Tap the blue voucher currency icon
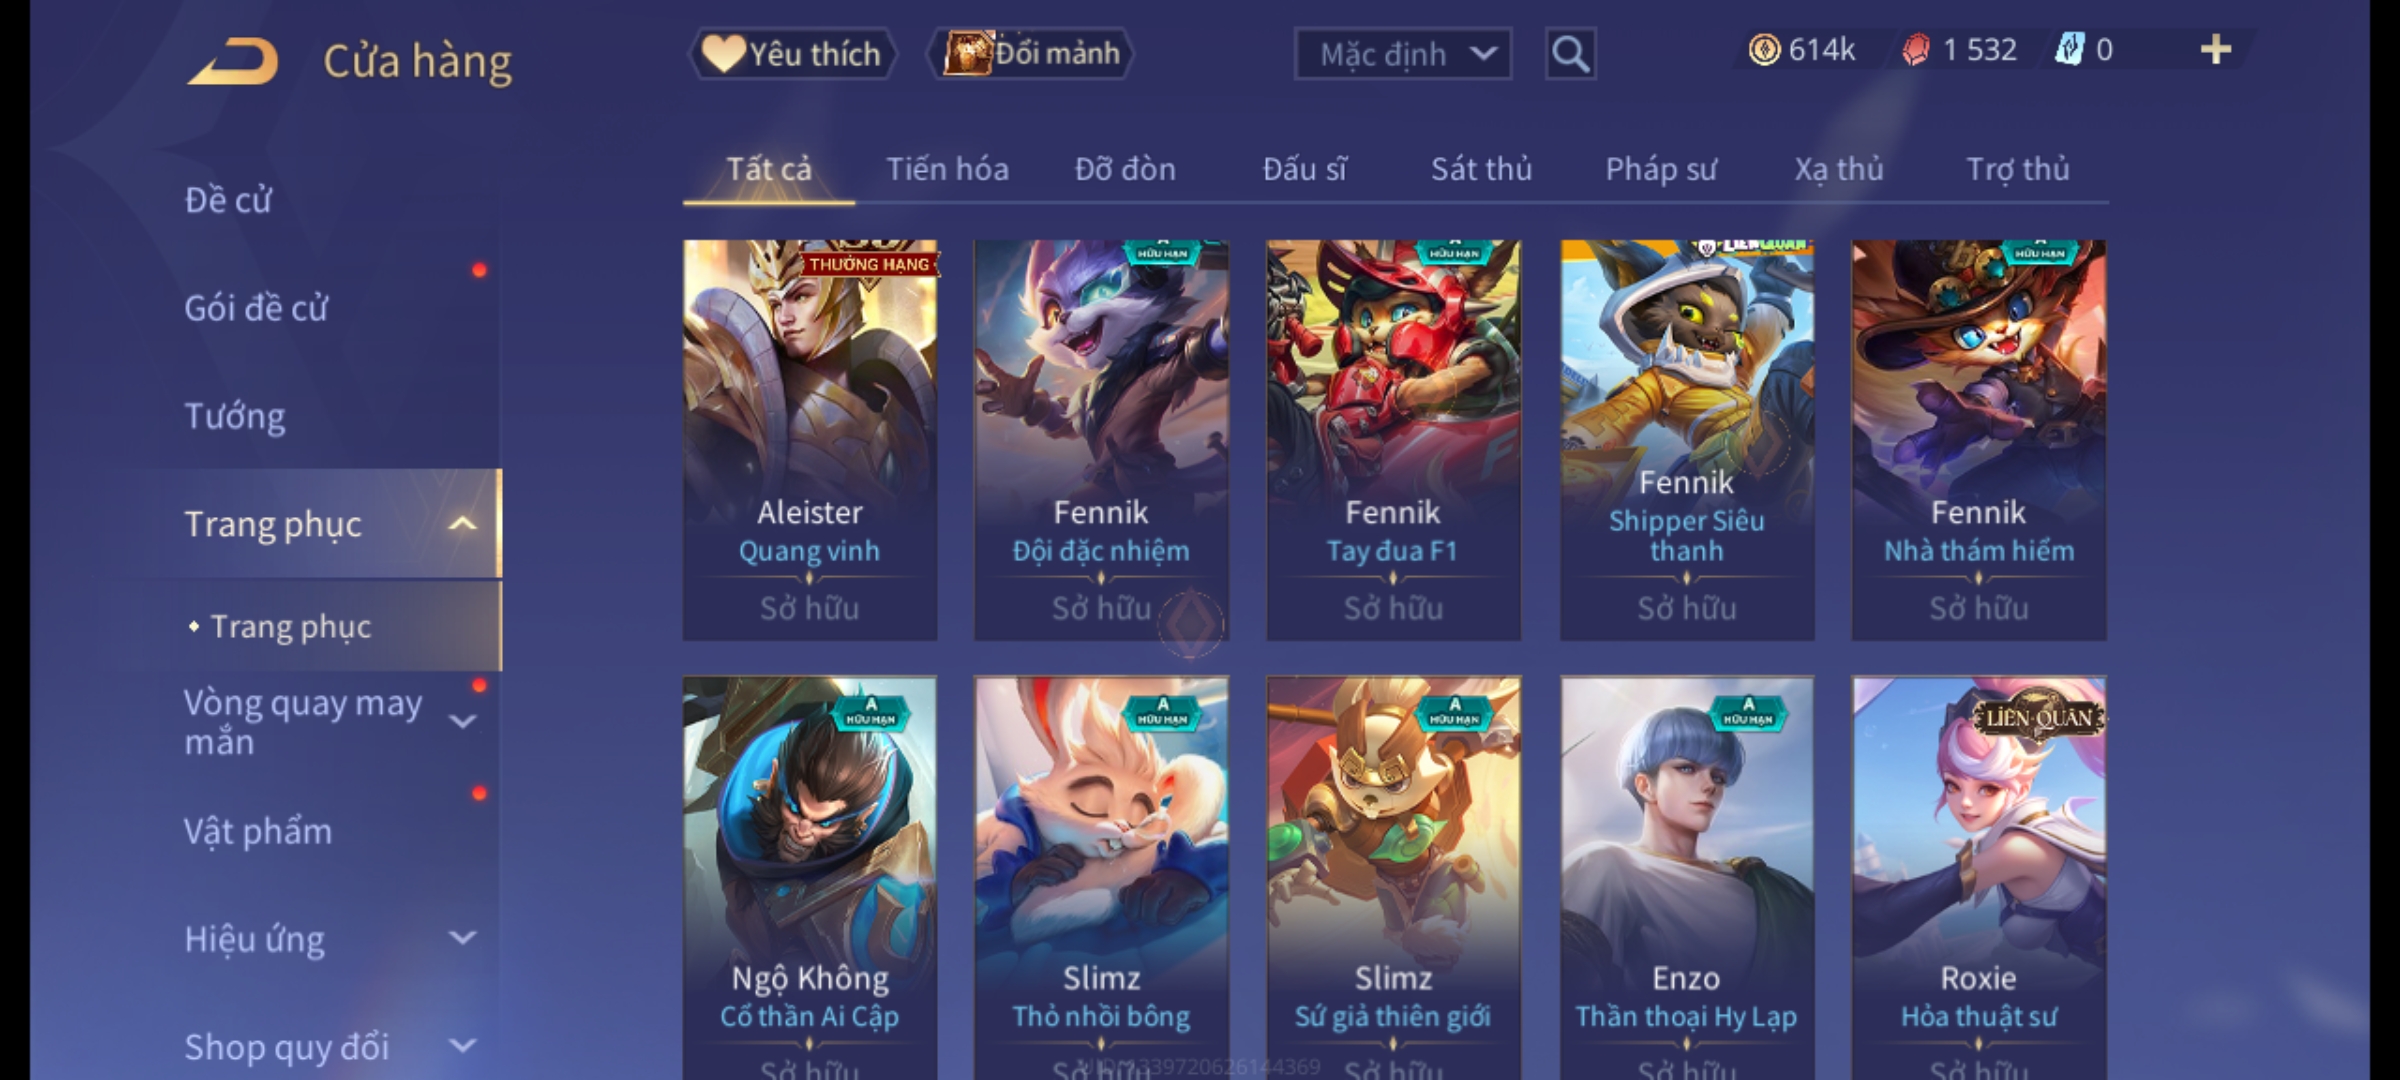The width and height of the screenshot is (2400, 1080). tap(2068, 50)
